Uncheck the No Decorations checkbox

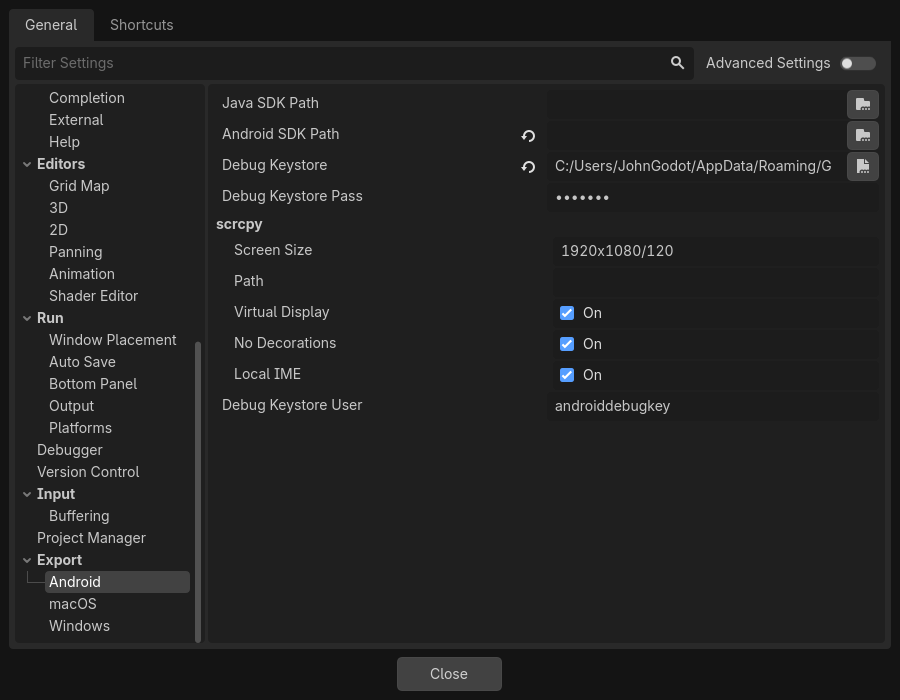coord(567,344)
